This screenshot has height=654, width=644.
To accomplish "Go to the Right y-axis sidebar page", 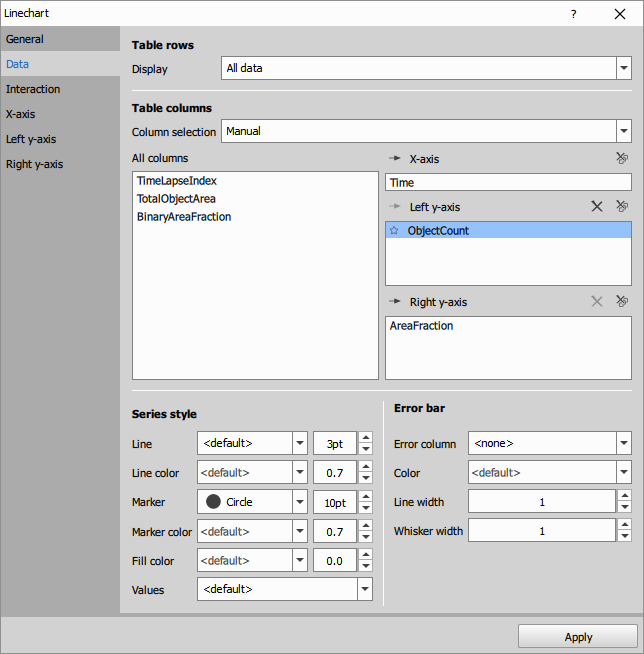I will pos(60,164).
